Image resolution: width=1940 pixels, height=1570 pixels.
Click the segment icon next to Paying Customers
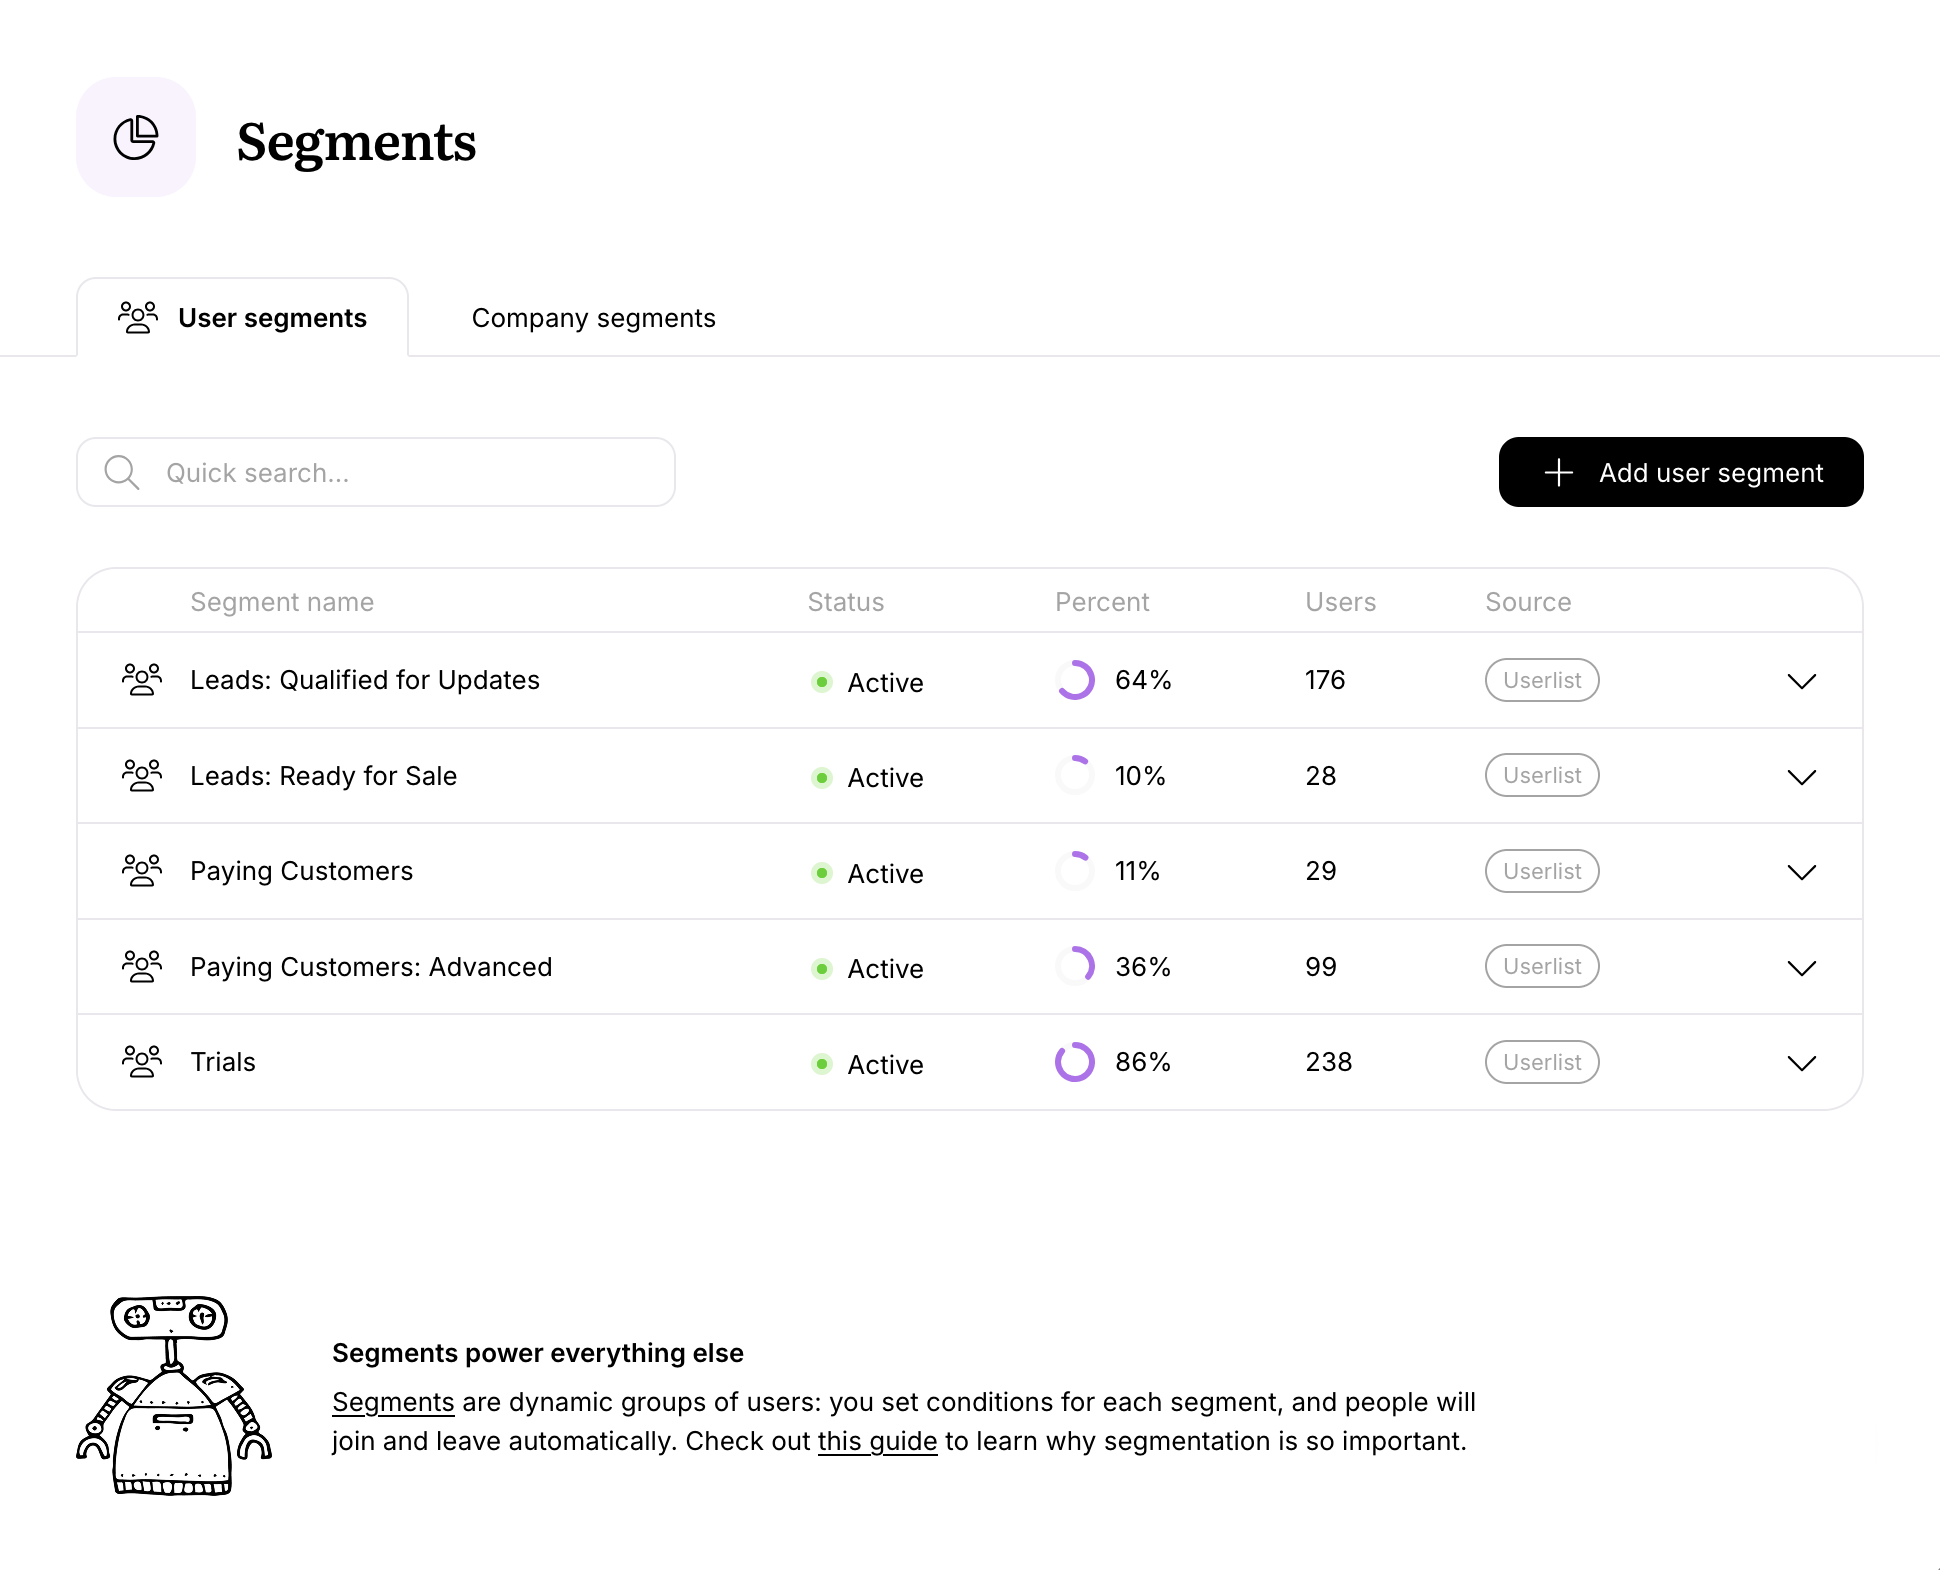(142, 869)
